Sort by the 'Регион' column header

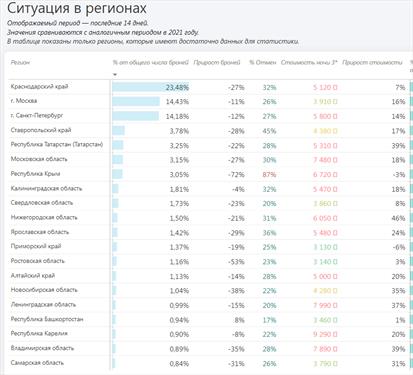20,63
